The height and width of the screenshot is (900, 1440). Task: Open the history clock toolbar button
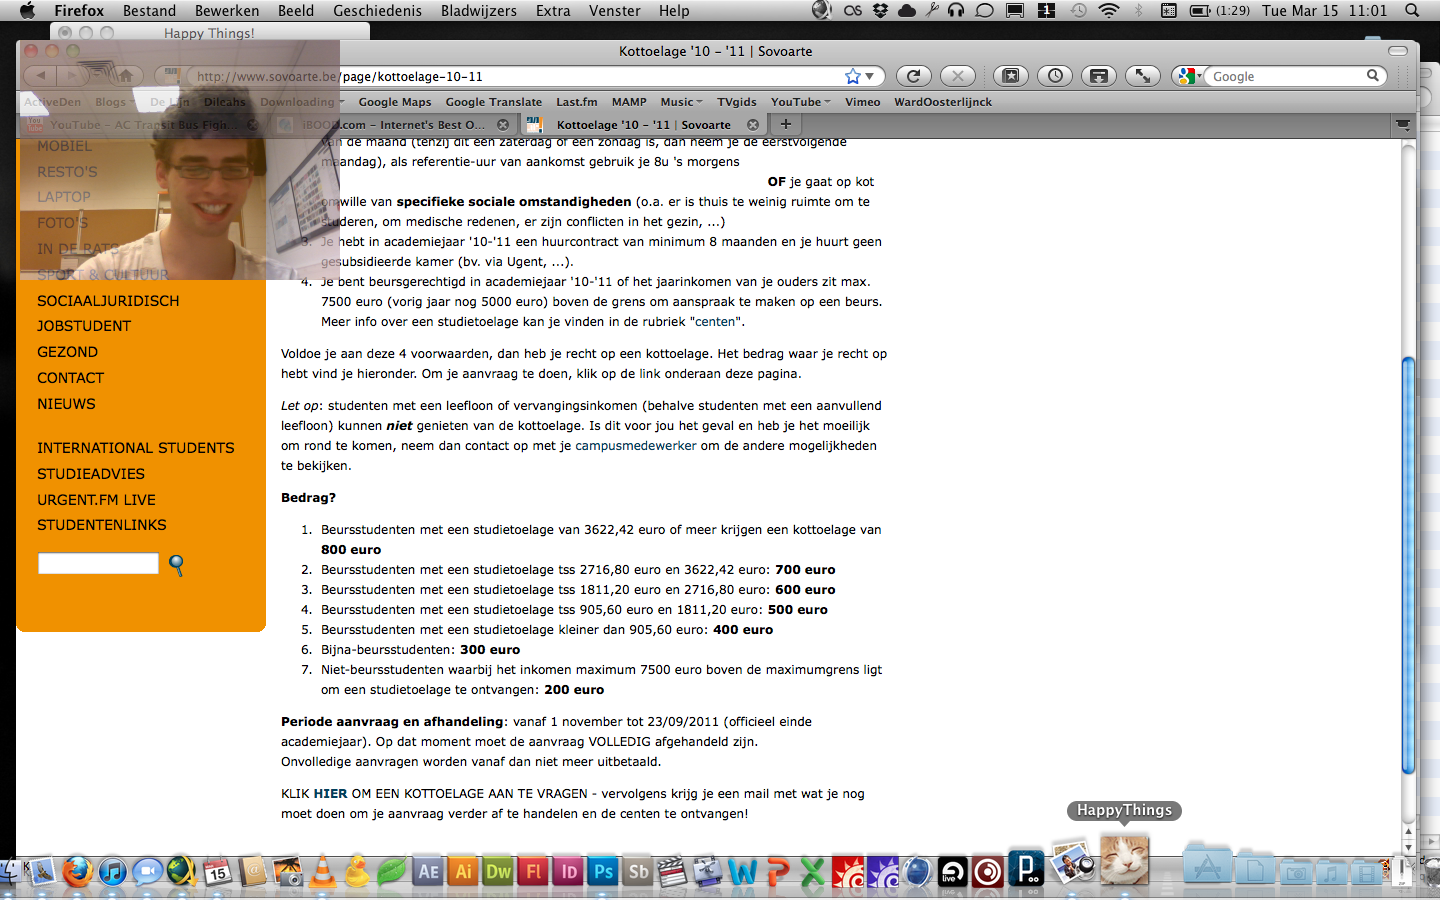click(1055, 76)
